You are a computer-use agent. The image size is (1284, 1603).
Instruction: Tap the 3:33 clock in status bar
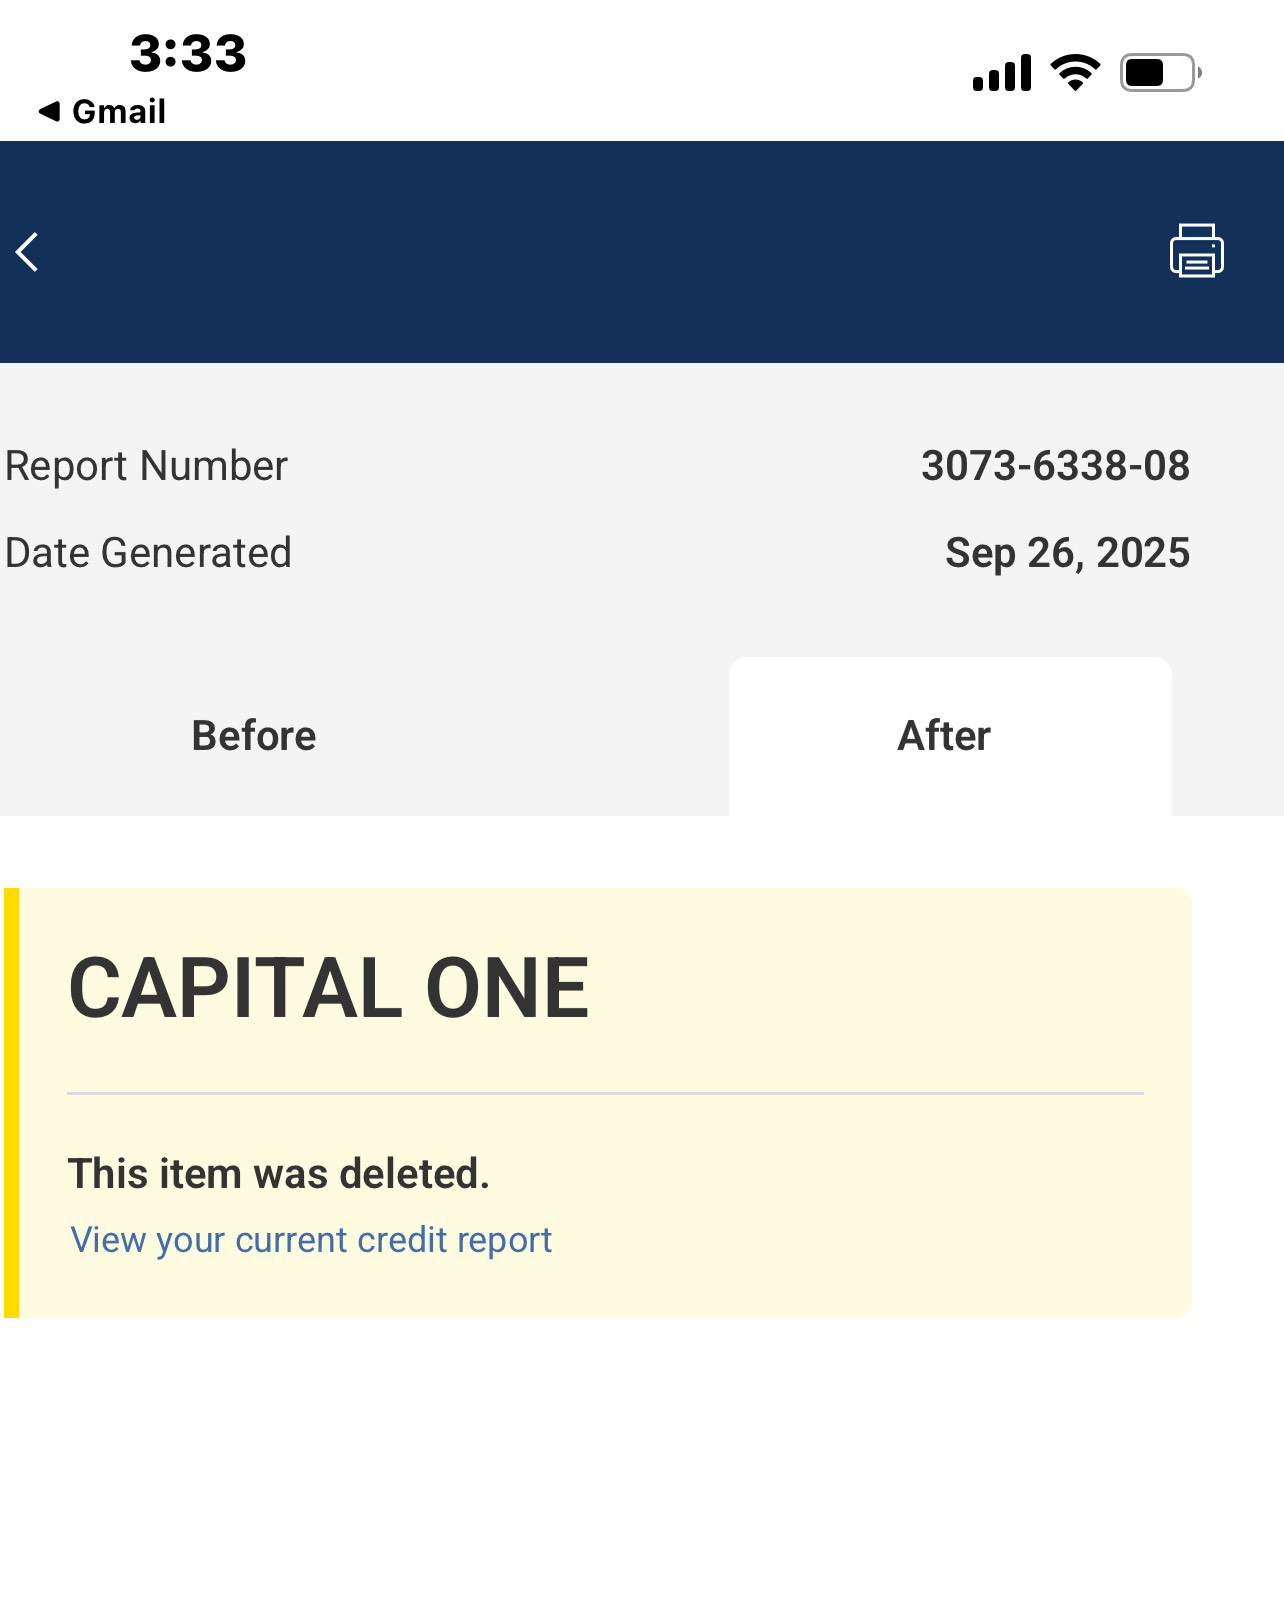(x=188, y=53)
